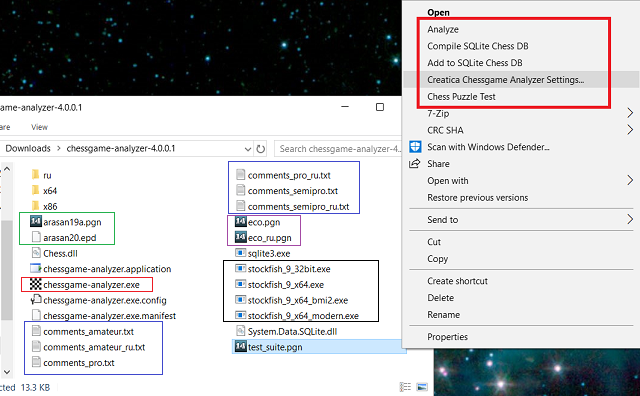The width and height of the screenshot is (640, 396).
Task: Refresh the folder with the refresh button
Action: (x=260, y=149)
